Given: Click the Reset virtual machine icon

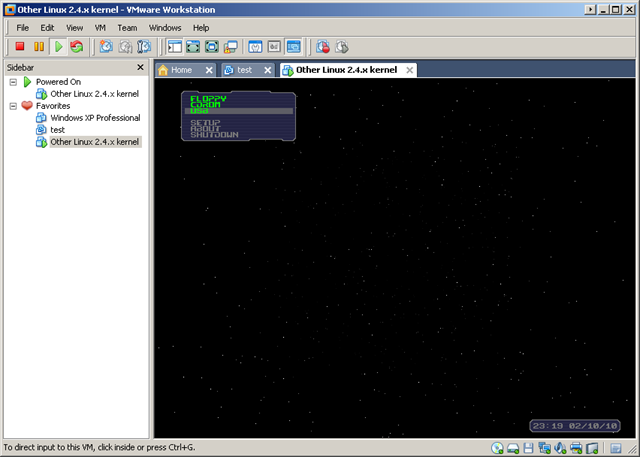Looking at the screenshot, I should (76, 47).
